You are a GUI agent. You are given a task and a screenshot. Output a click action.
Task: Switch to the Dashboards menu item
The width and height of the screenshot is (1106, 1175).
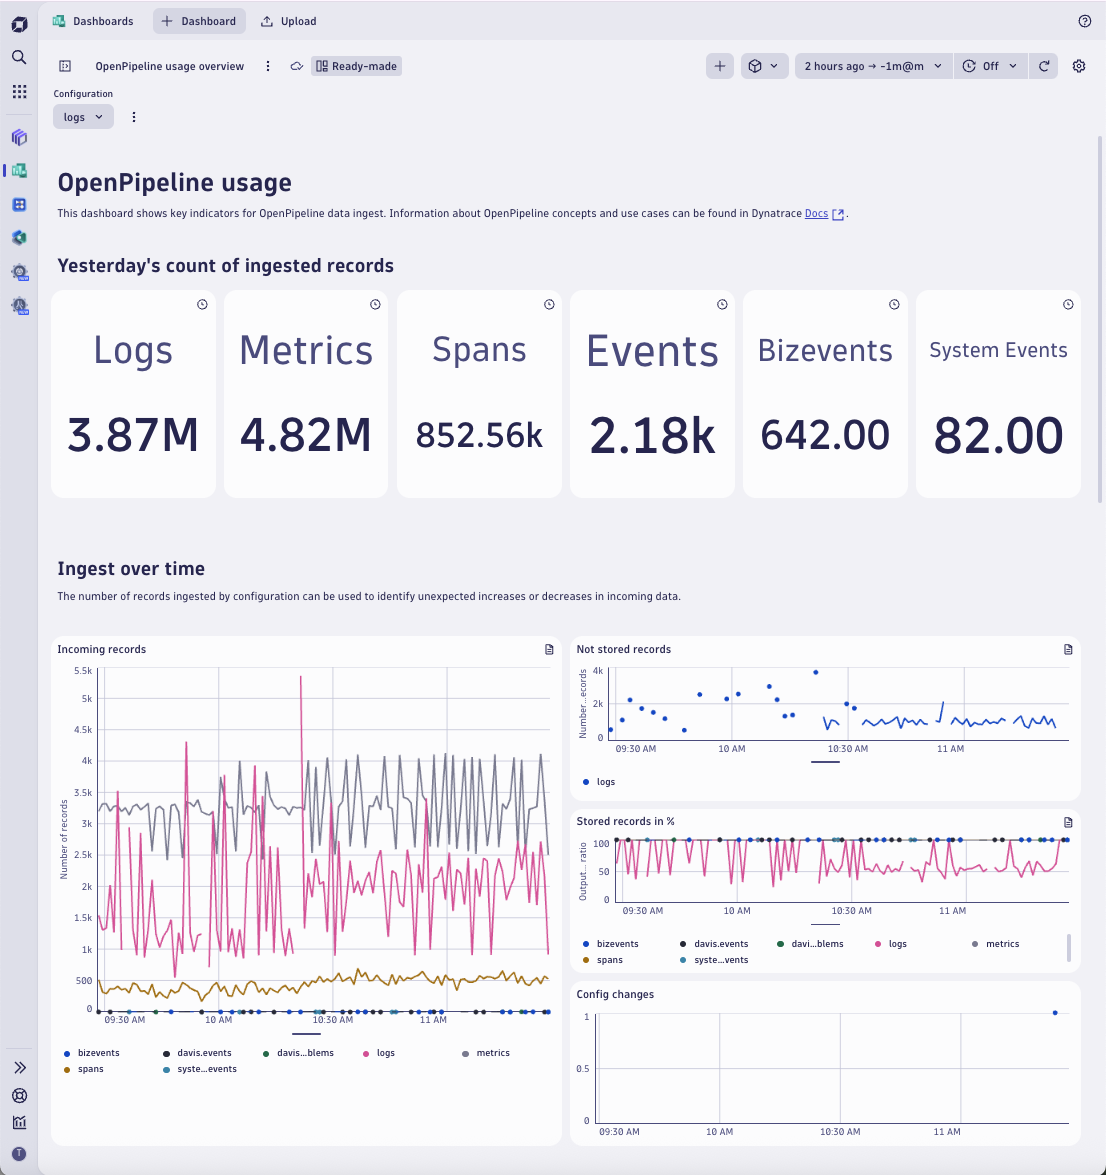click(93, 21)
